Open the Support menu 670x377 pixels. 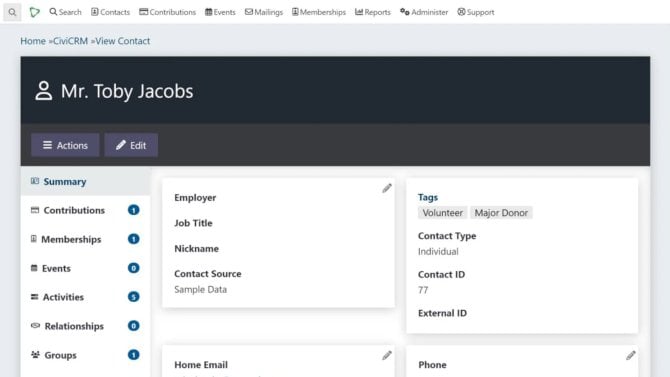point(476,12)
